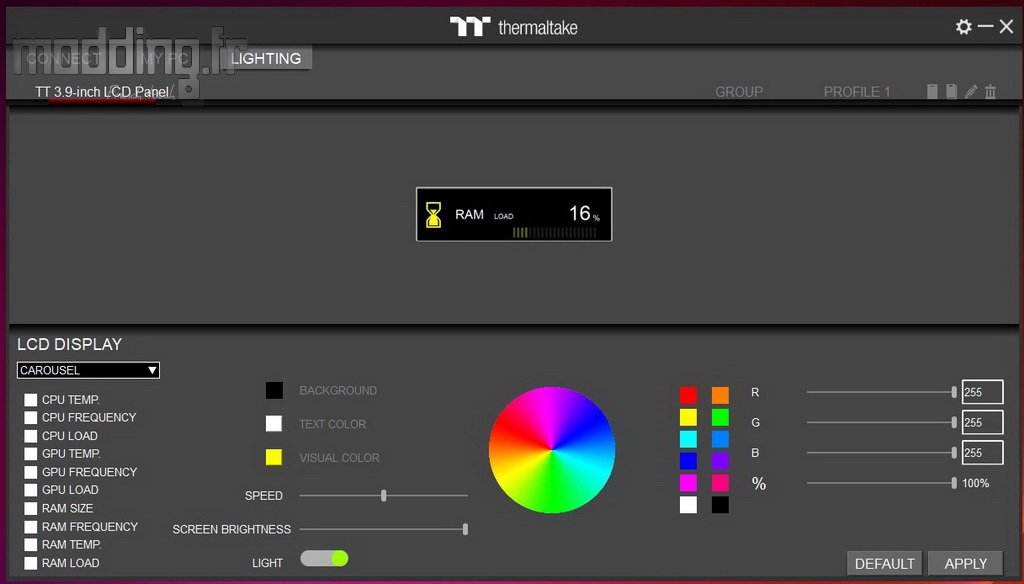1024x584 pixels.
Task: Click the trash delete profile icon
Action: click(x=991, y=91)
